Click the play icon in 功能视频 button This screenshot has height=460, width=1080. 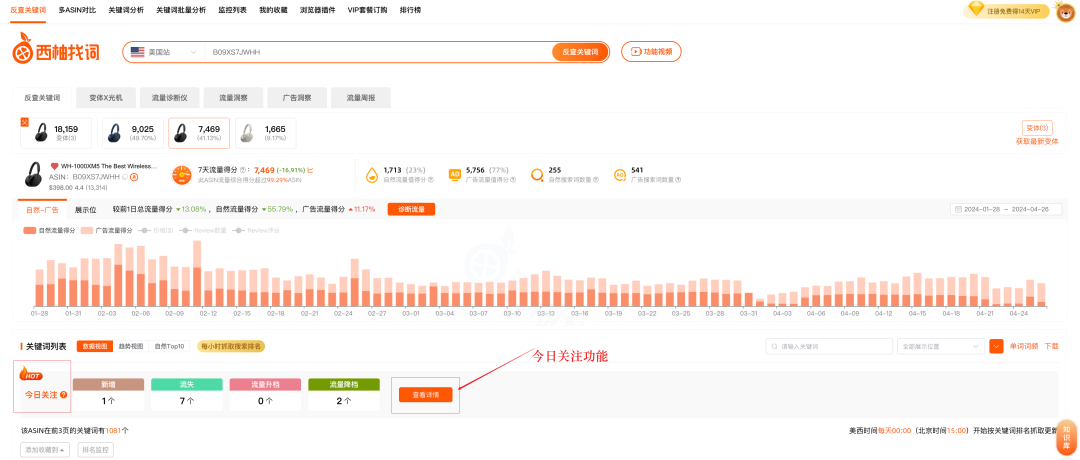point(636,52)
